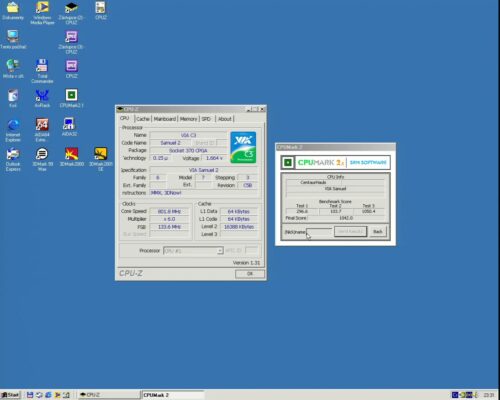Launch 3DMark 99 Max desktop shortcut
This screenshot has height=400, width=500.
tap(42, 159)
